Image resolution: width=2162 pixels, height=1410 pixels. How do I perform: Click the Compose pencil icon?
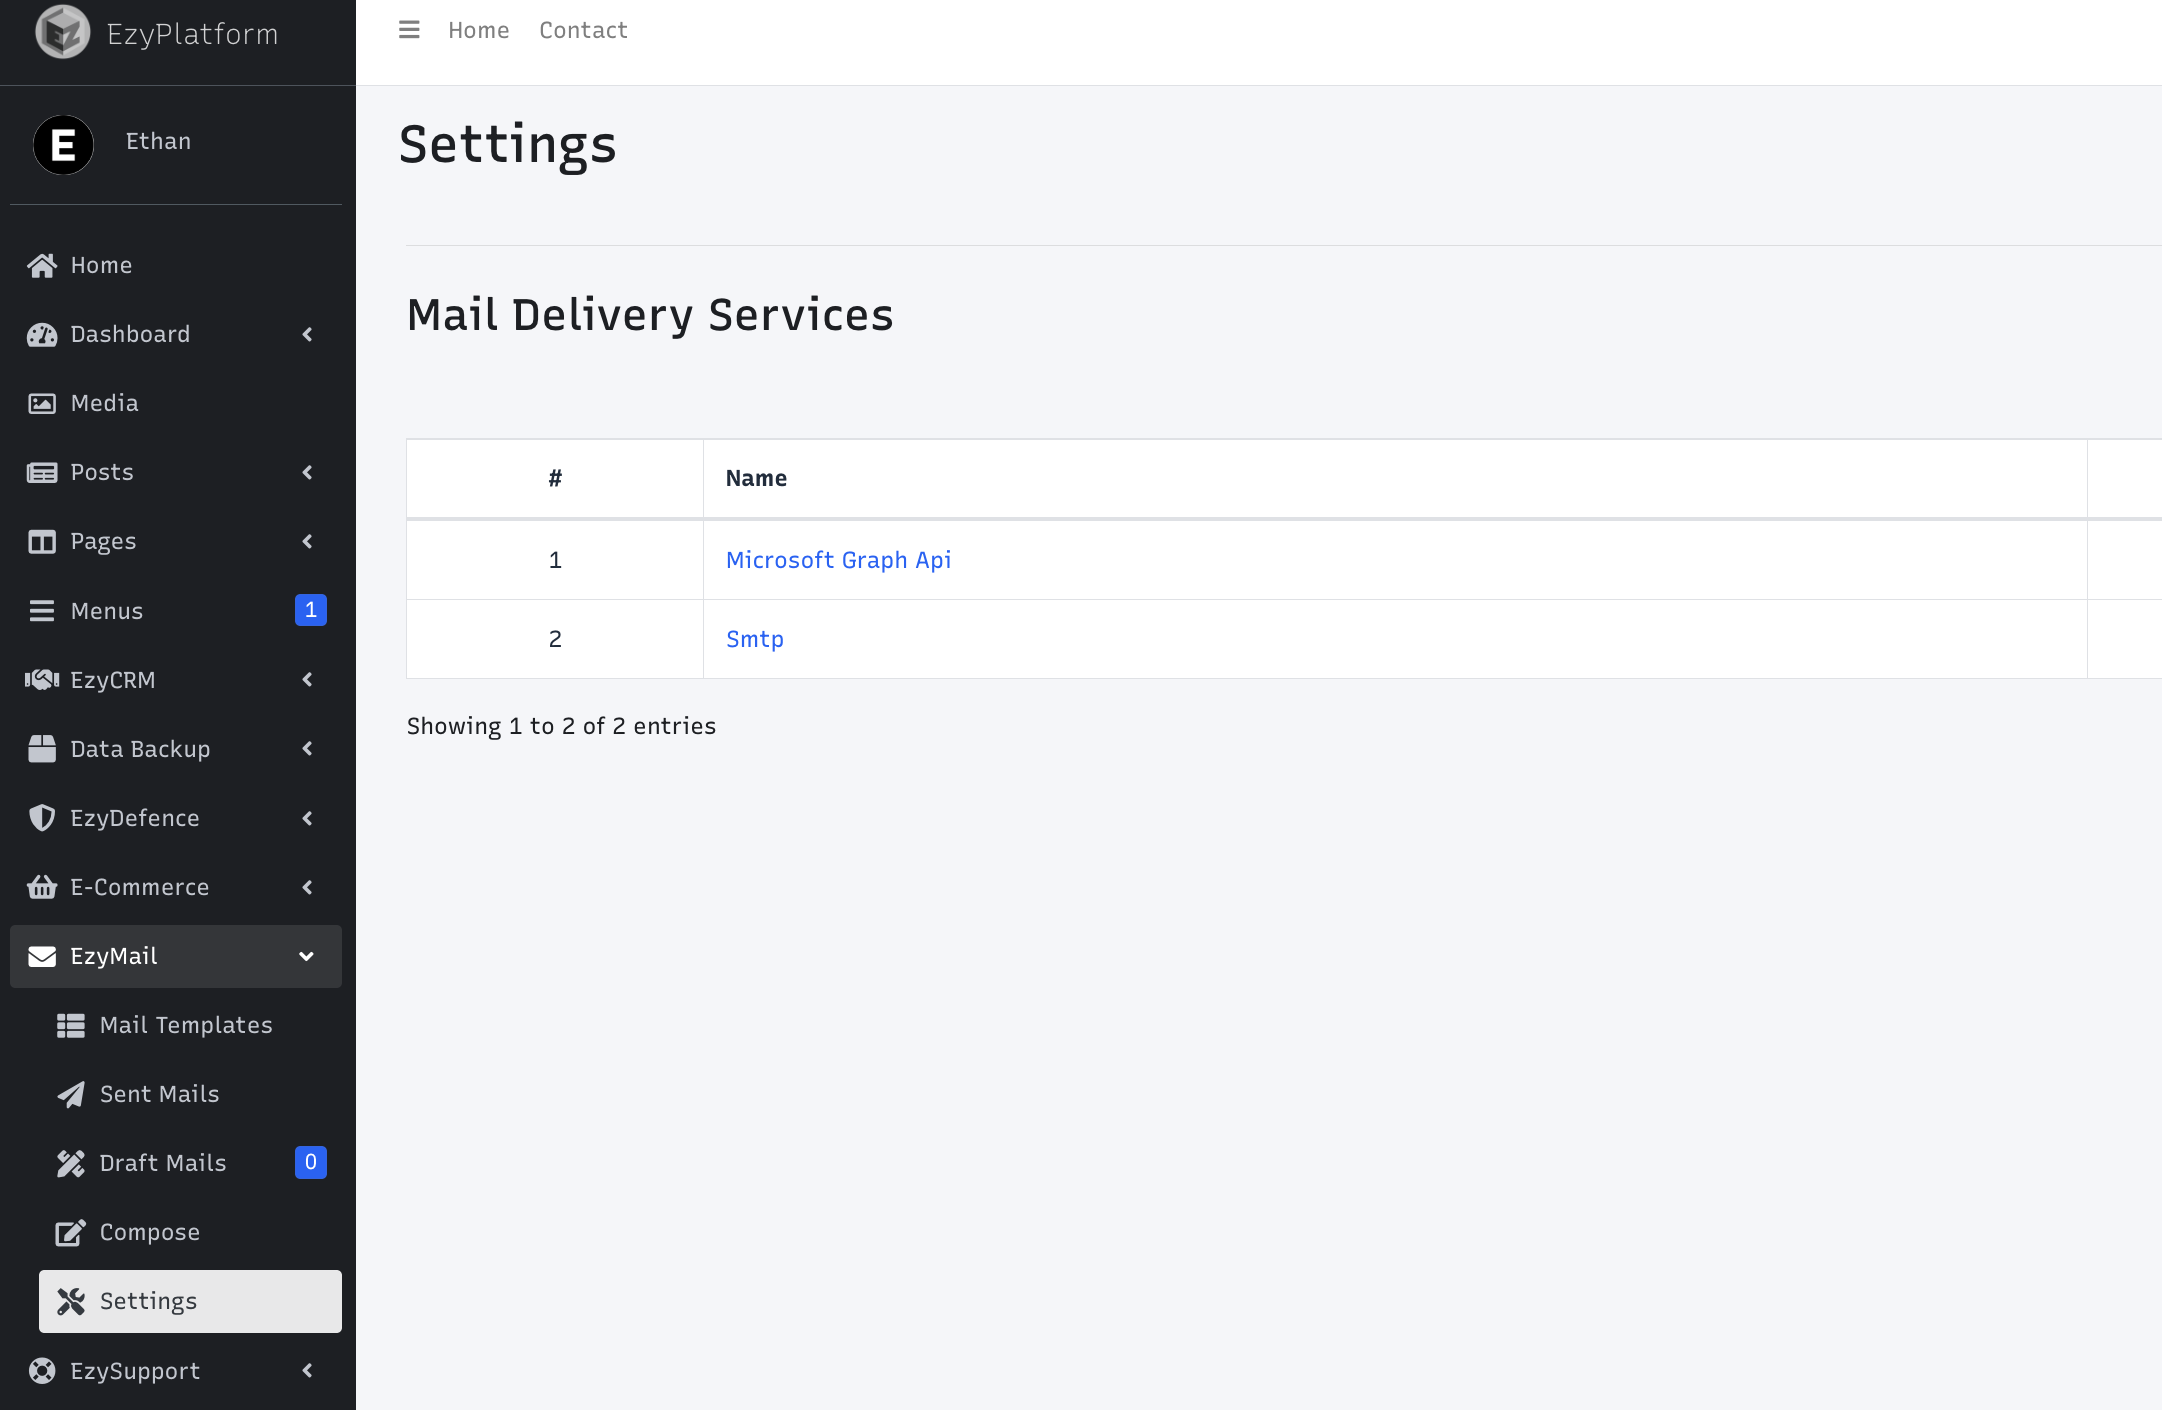70,1232
